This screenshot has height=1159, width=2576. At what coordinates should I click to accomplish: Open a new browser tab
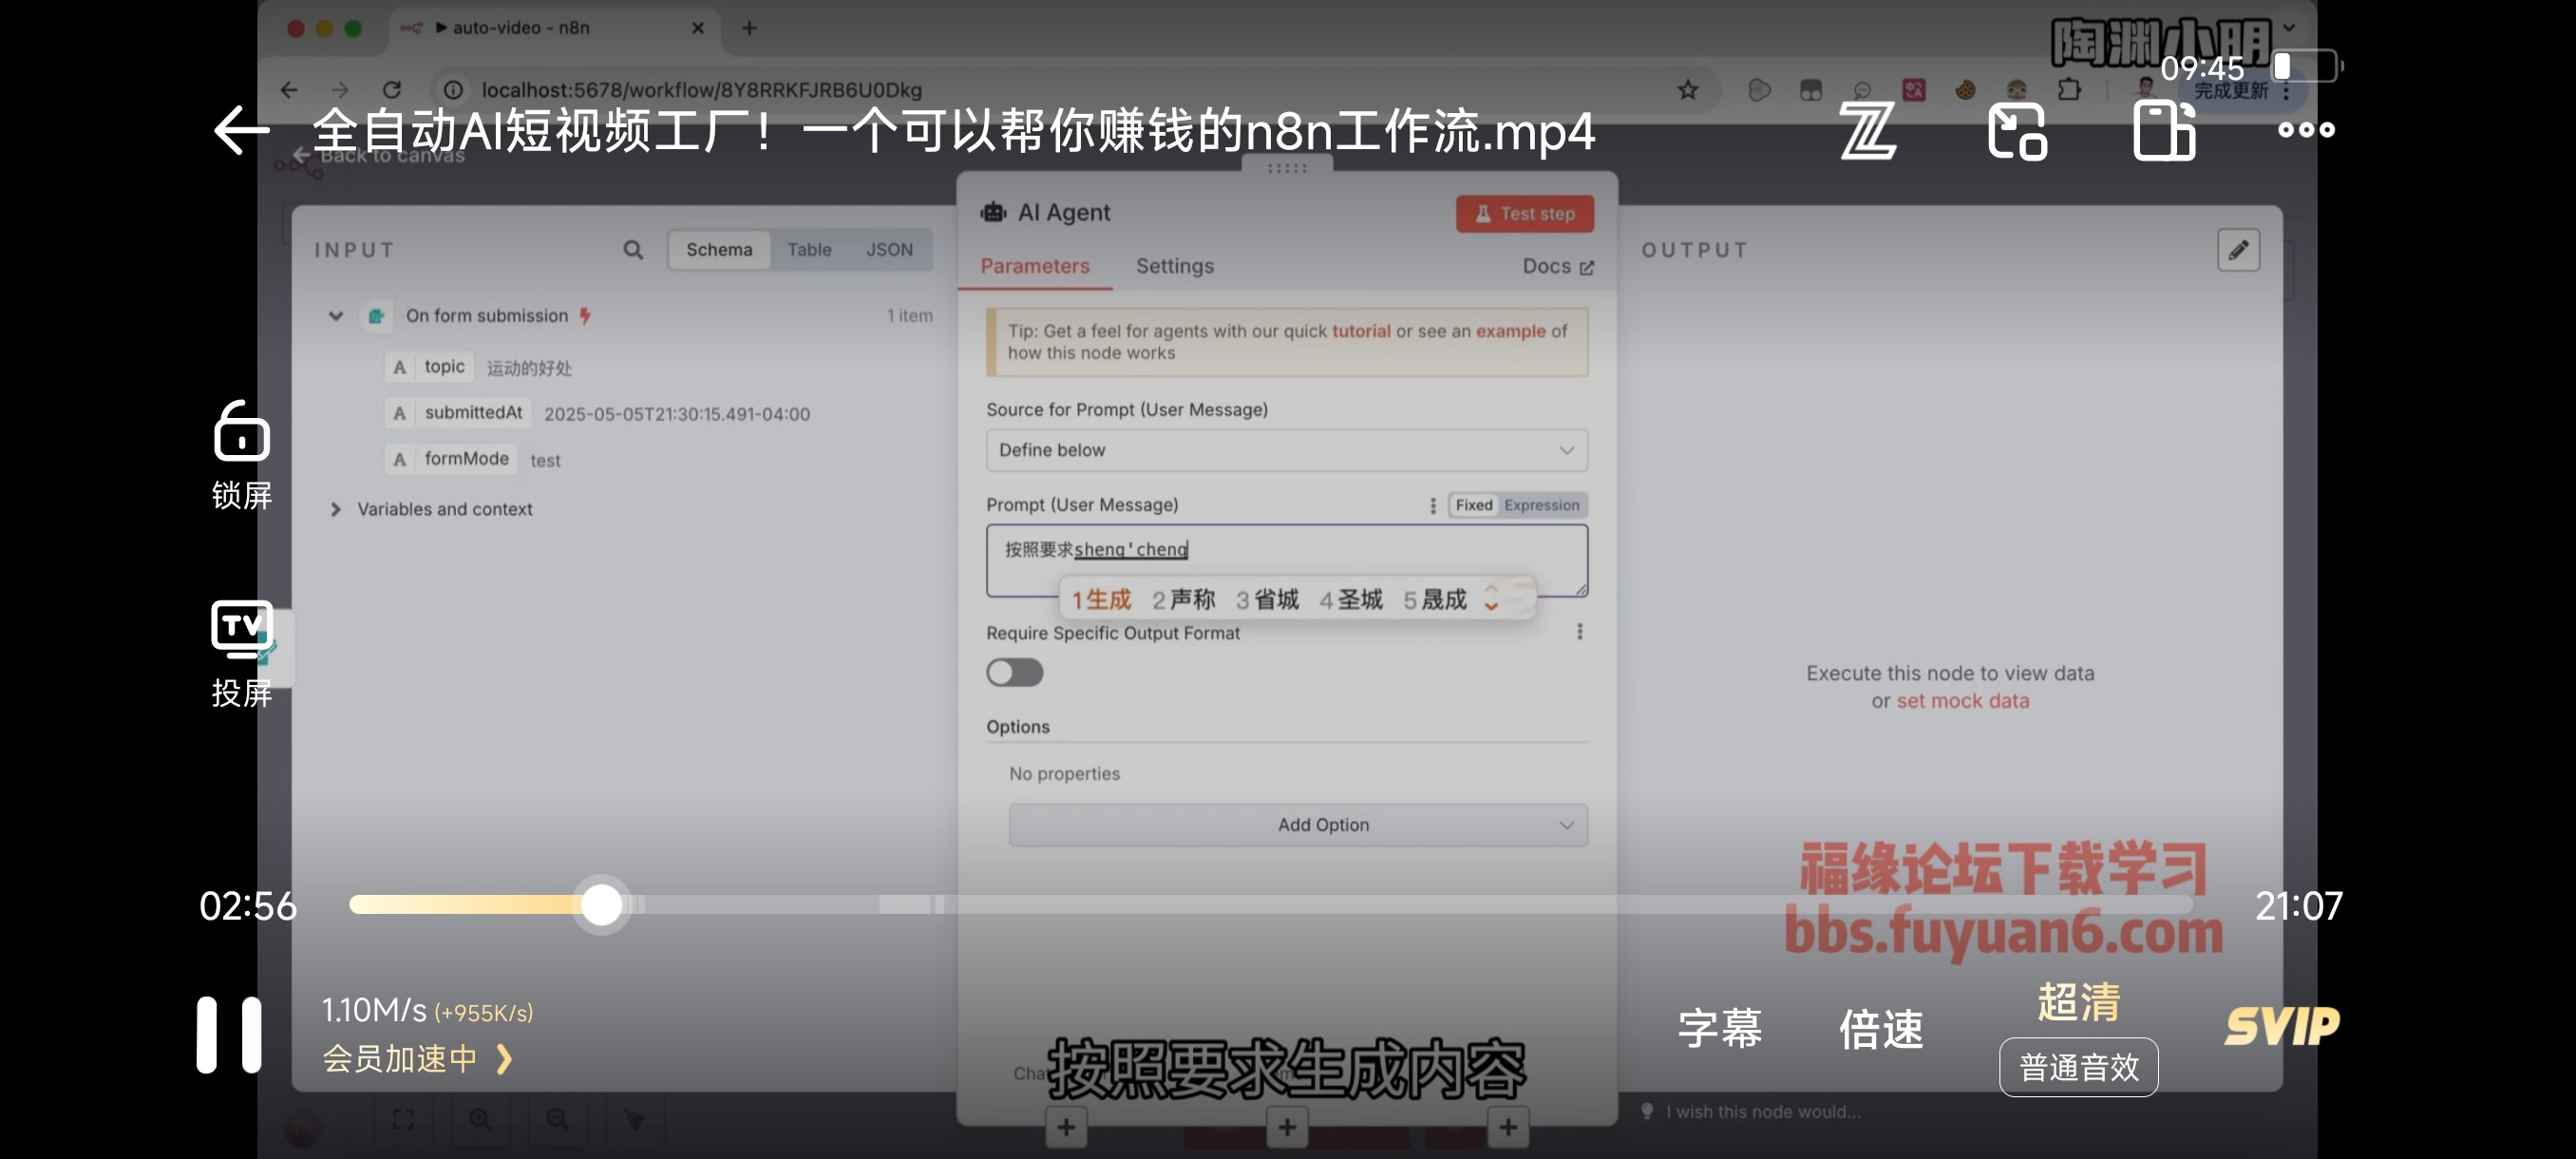749,28
